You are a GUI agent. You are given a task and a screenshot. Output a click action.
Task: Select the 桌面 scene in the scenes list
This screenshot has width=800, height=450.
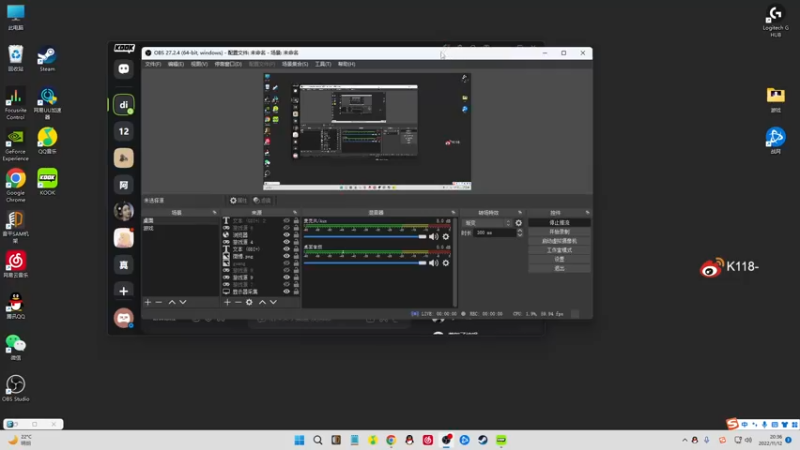180,221
